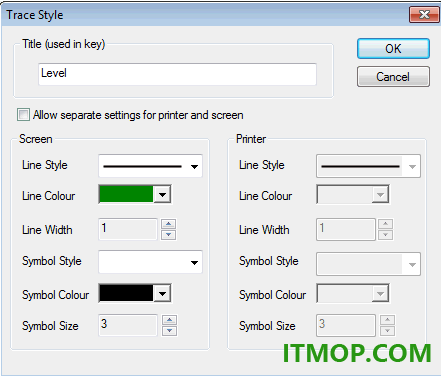Increase the Printer Symbol Size value
The image size is (441, 376).
pyautogui.click(x=387, y=320)
